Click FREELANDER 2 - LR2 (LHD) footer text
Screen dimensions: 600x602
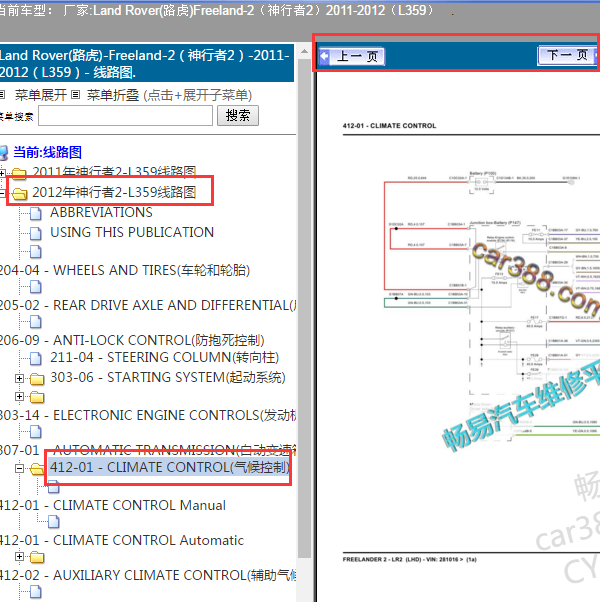point(410,559)
